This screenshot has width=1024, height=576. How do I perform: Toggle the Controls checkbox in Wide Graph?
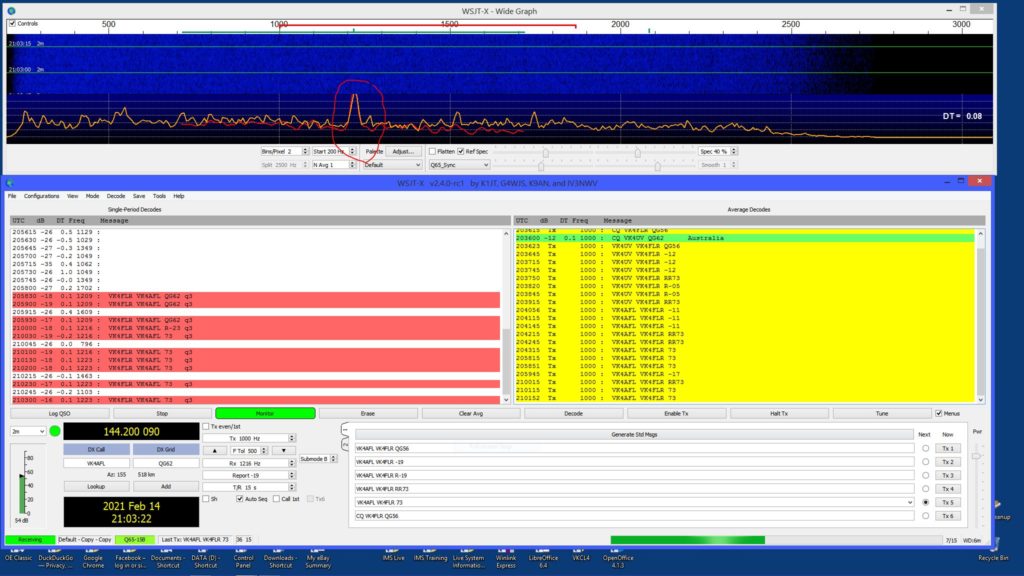12,24
